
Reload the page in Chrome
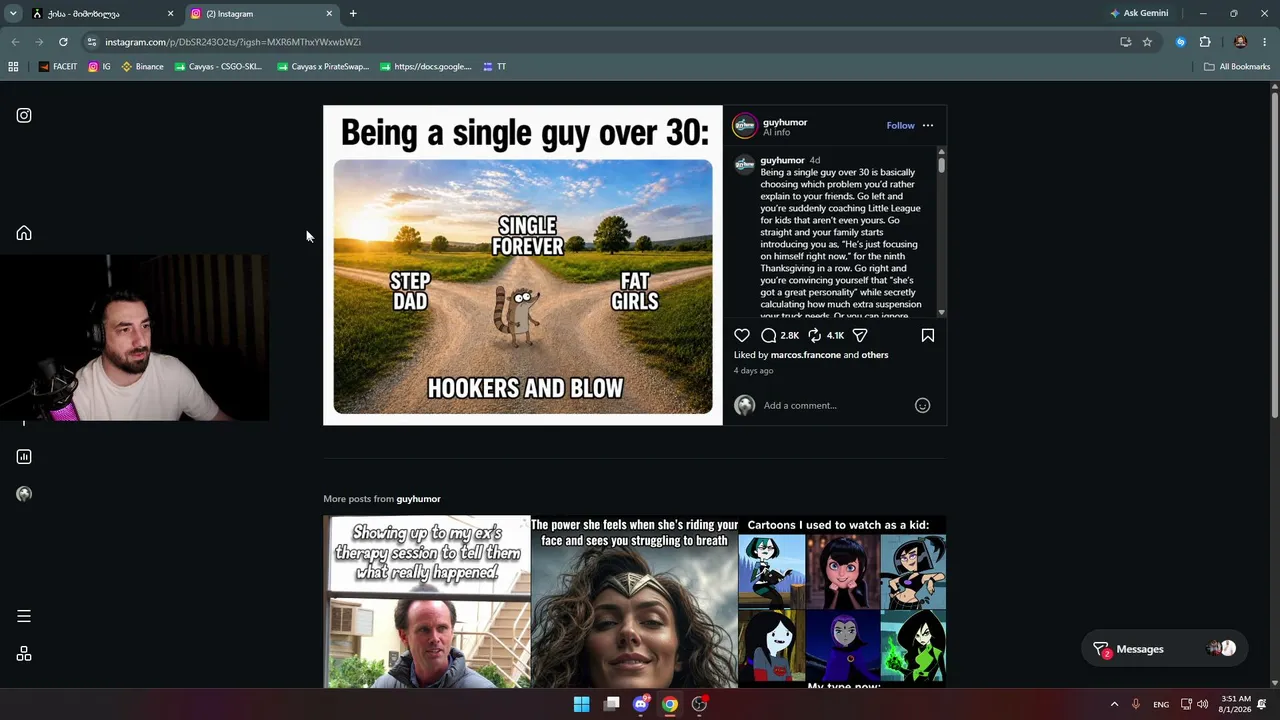[x=63, y=42]
